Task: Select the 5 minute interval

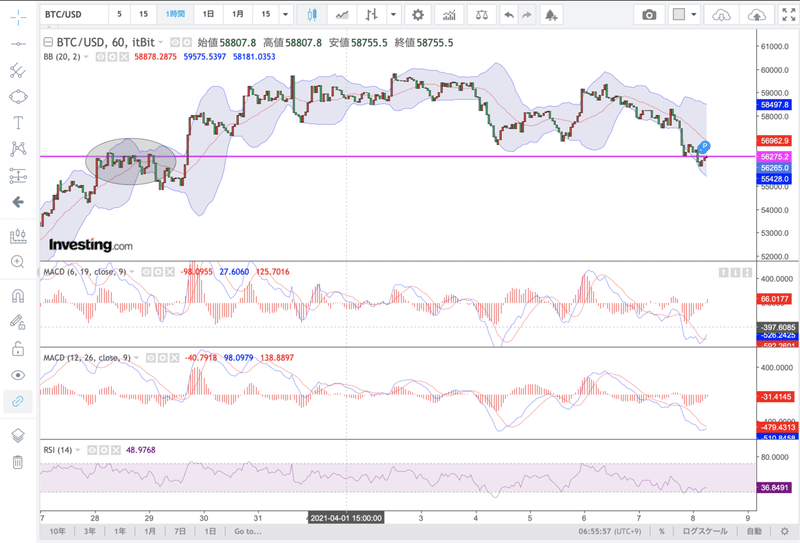Action: tap(119, 15)
